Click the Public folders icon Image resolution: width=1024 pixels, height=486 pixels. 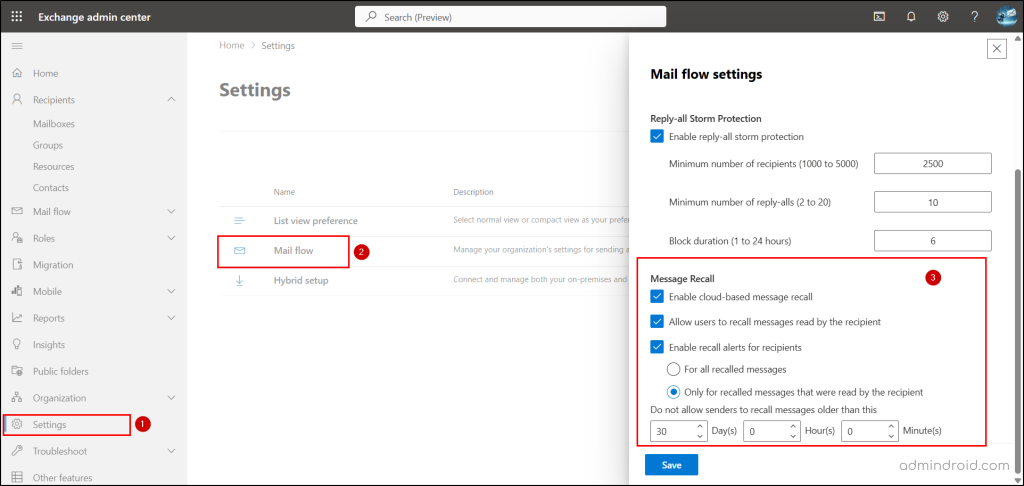[18, 371]
